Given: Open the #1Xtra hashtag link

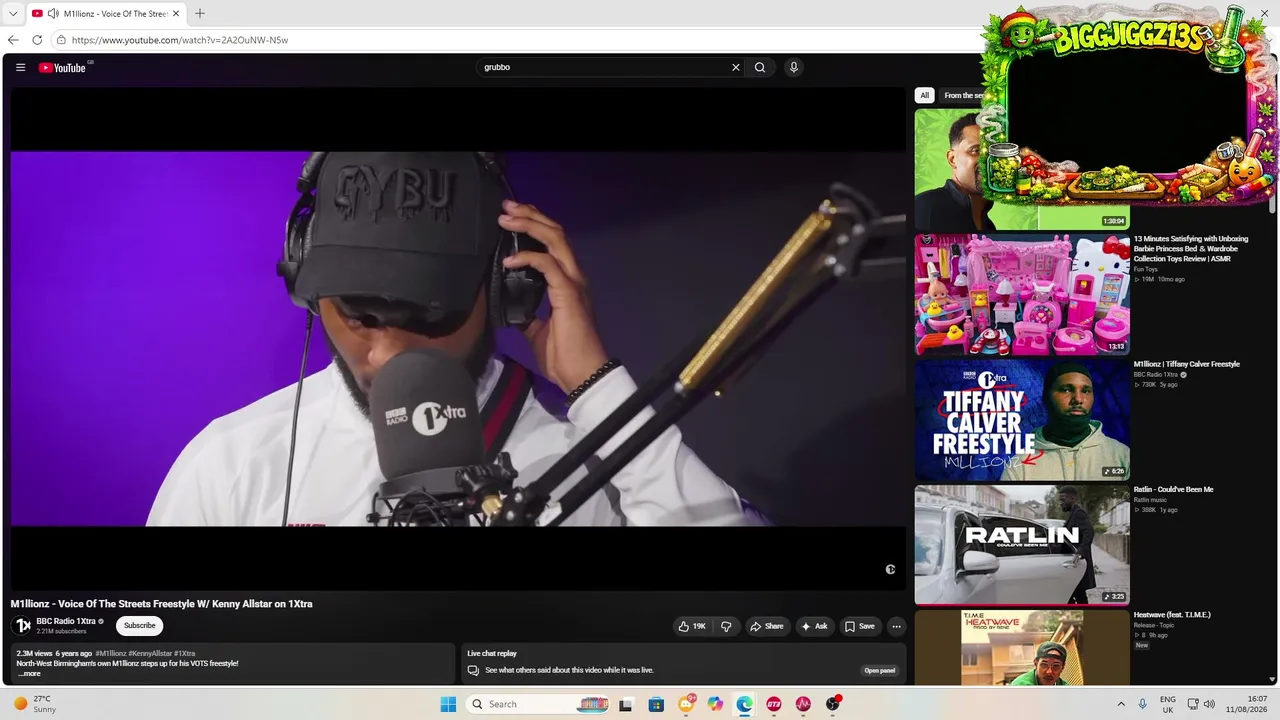Looking at the screenshot, I should pyautogui.click(x=185, y=654).
